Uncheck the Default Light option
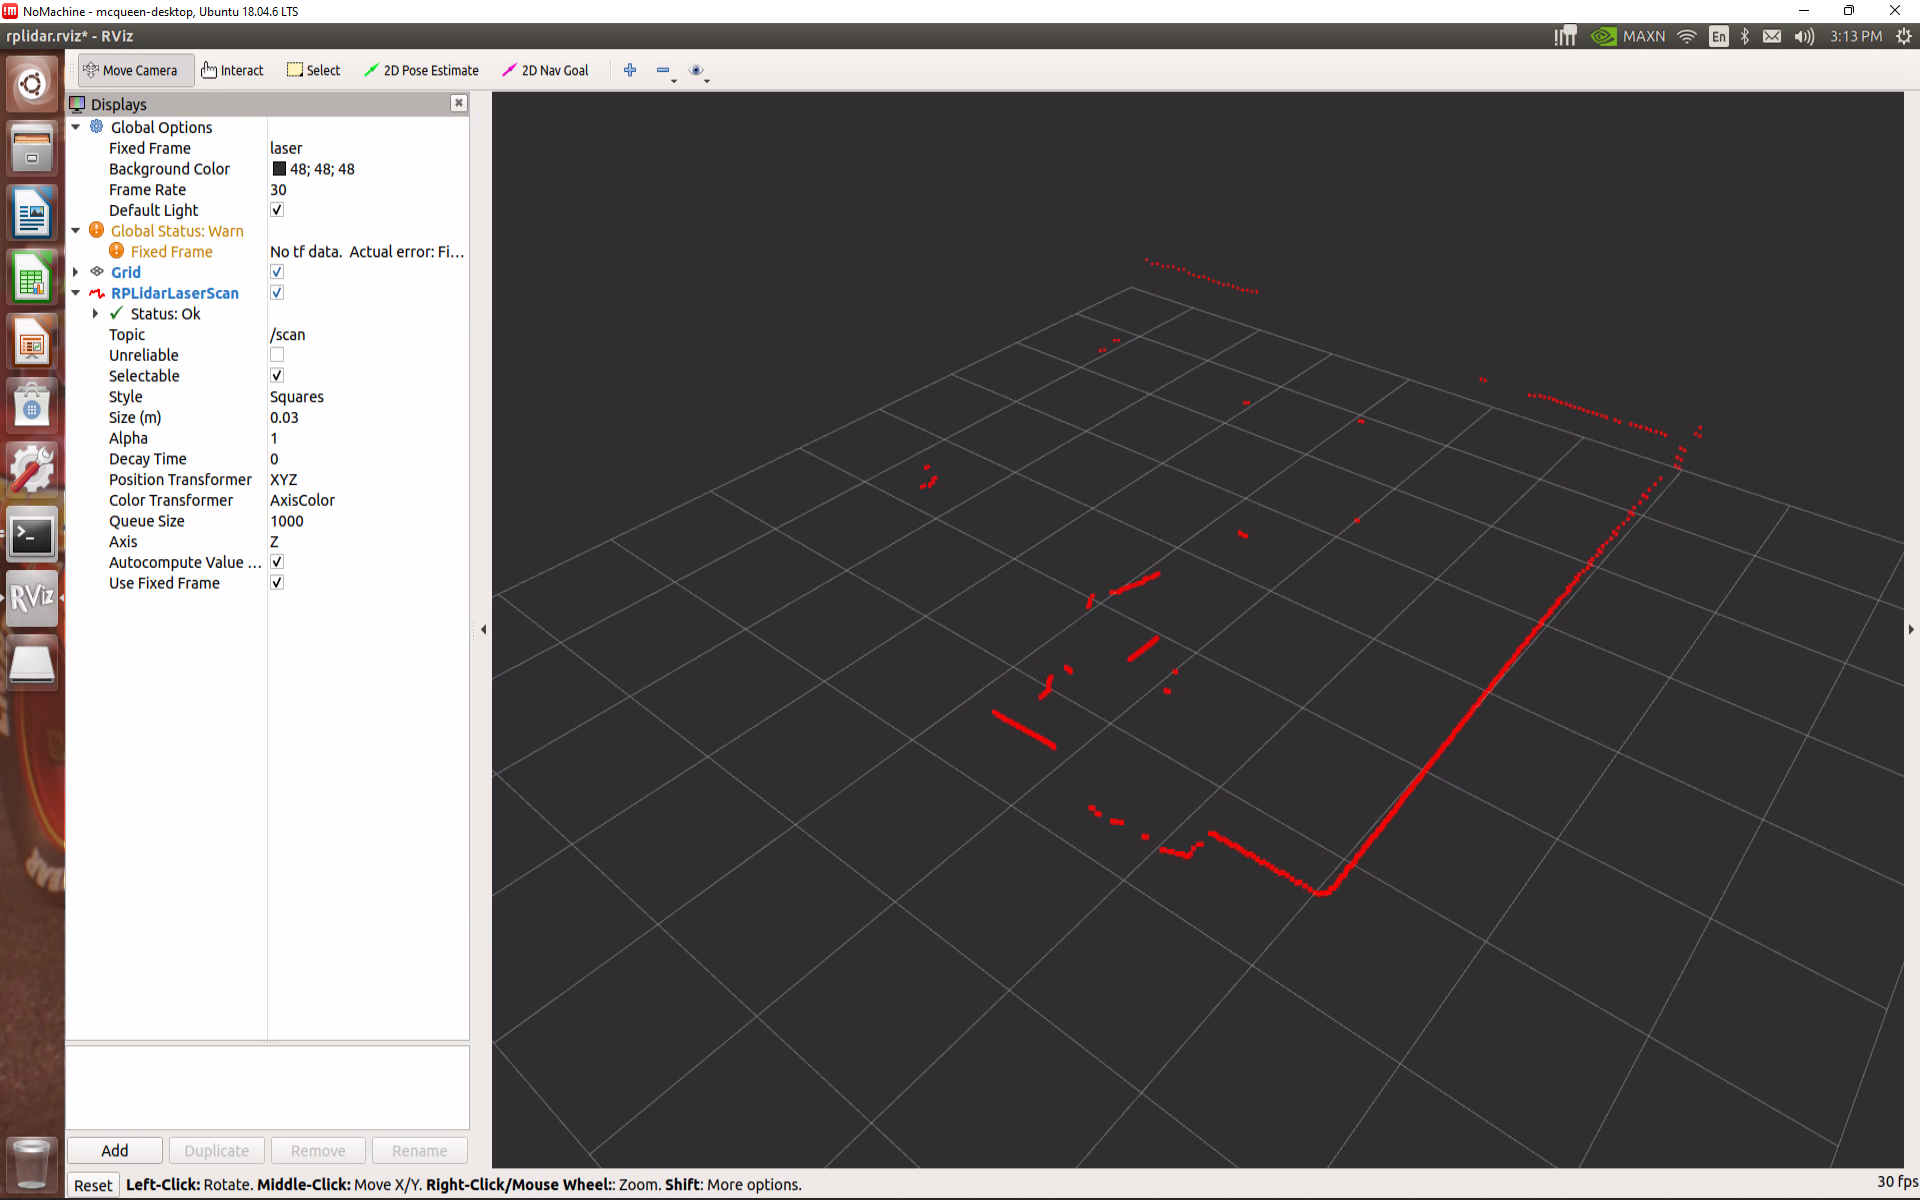 277,210
